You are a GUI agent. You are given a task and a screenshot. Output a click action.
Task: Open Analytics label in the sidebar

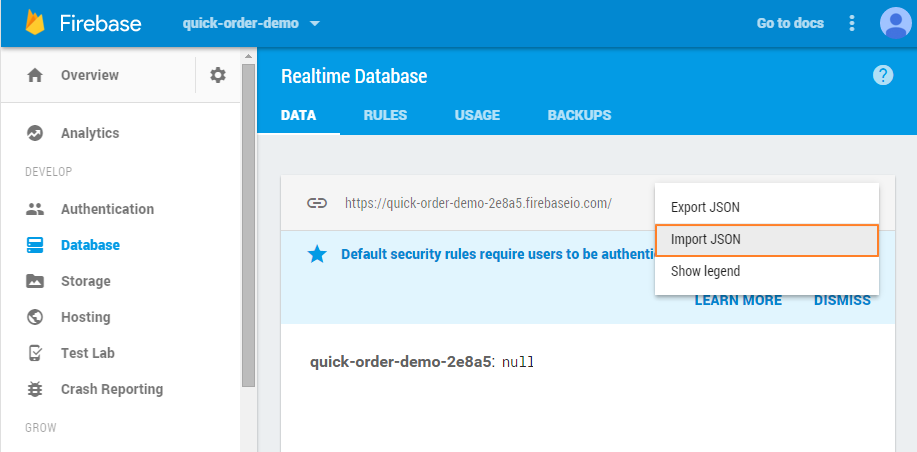pyautogui.click(x=90, y=133)
